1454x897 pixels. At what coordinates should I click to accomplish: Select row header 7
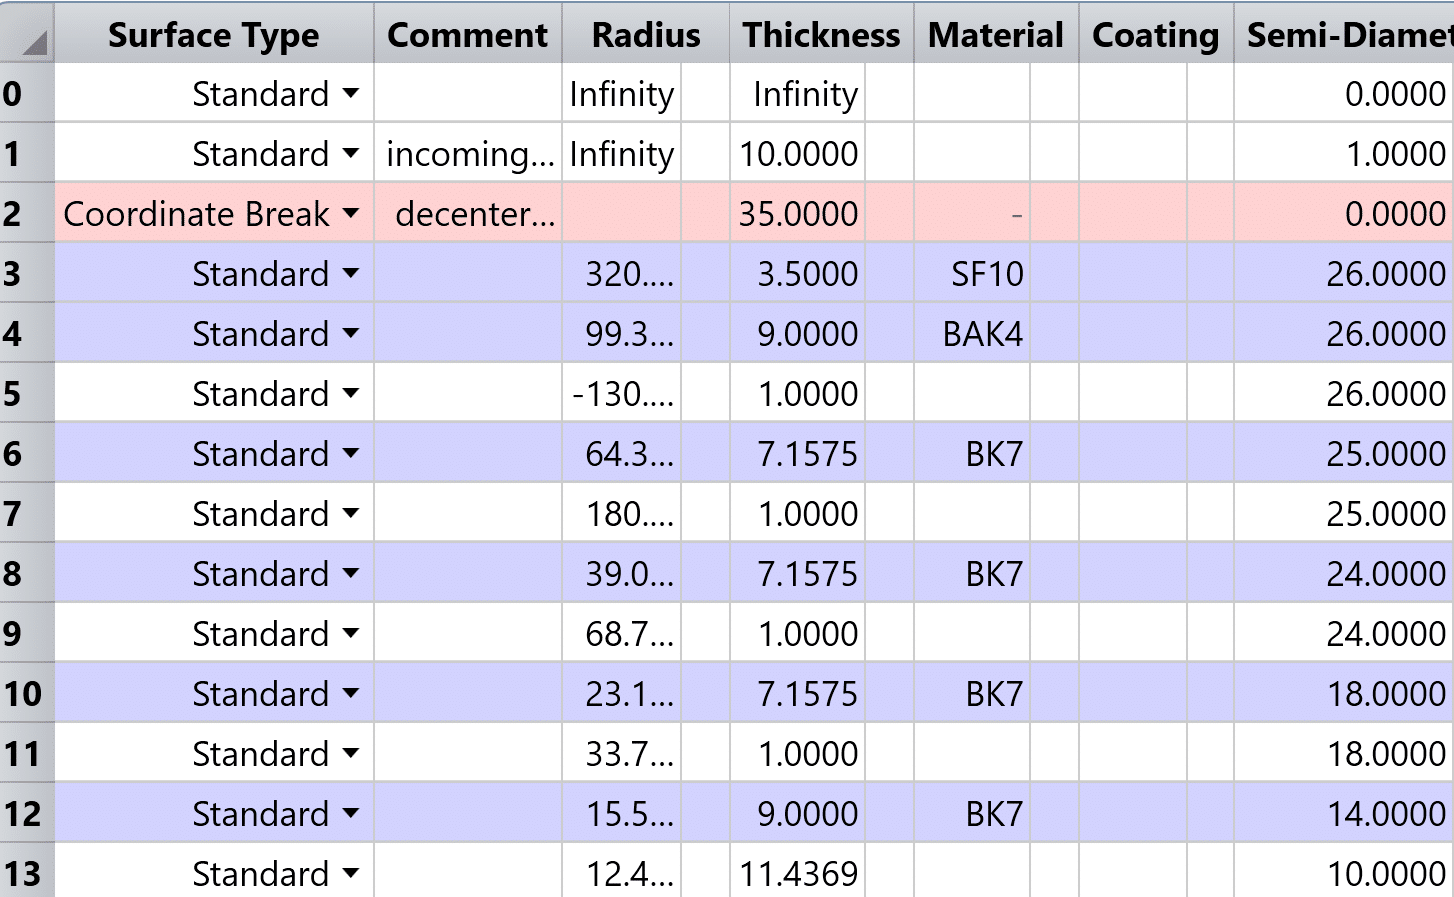(x=27, y=513)
